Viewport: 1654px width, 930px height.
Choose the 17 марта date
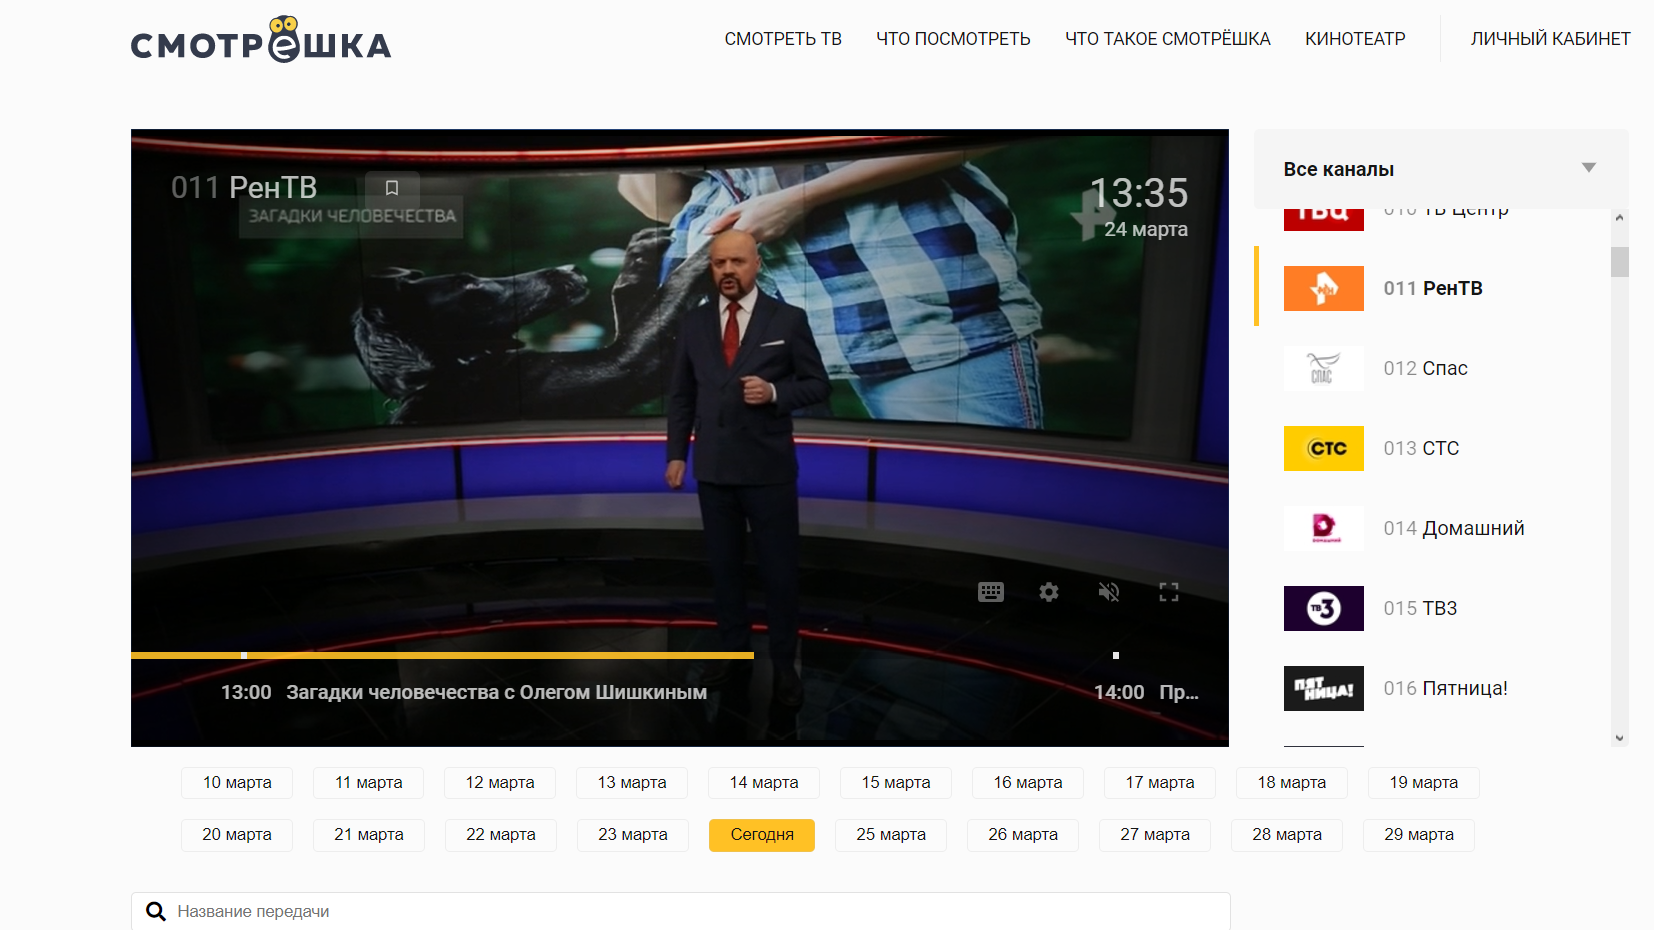1160,783
